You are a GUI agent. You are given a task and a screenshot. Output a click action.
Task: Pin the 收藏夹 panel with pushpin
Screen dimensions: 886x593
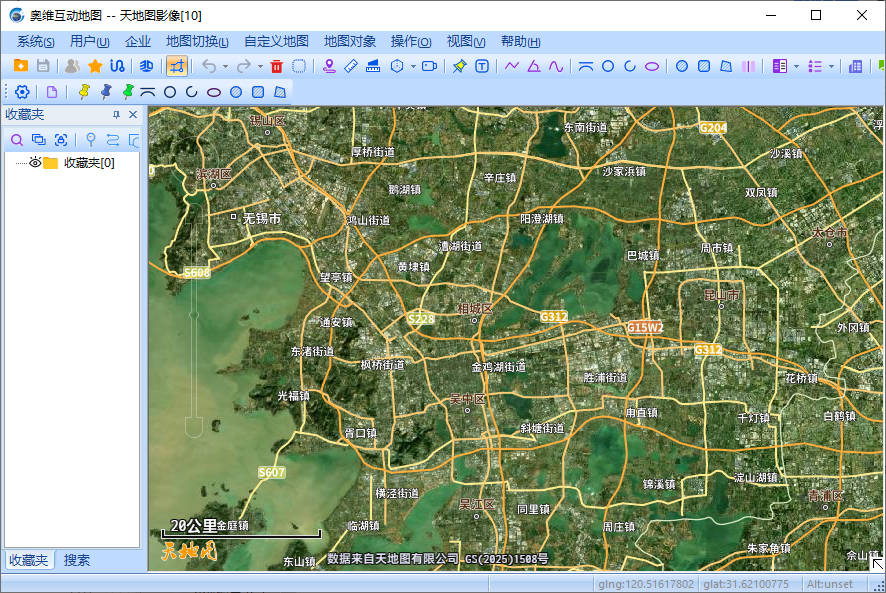116,115
